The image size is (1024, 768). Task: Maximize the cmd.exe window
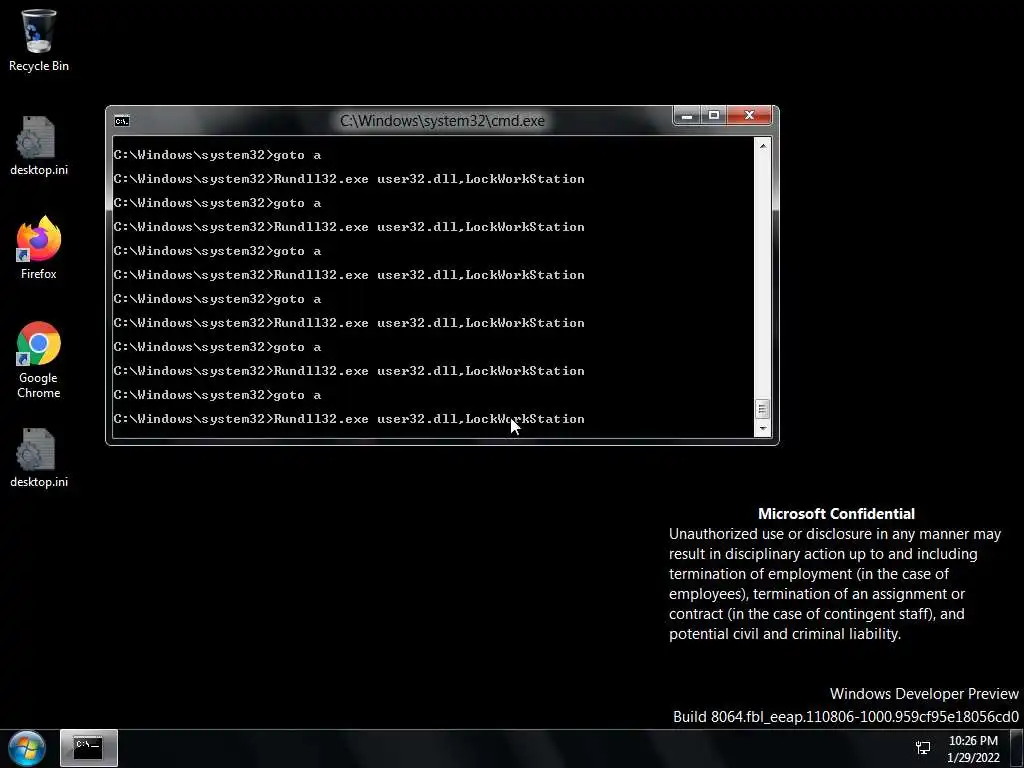(x=714, y=116)
